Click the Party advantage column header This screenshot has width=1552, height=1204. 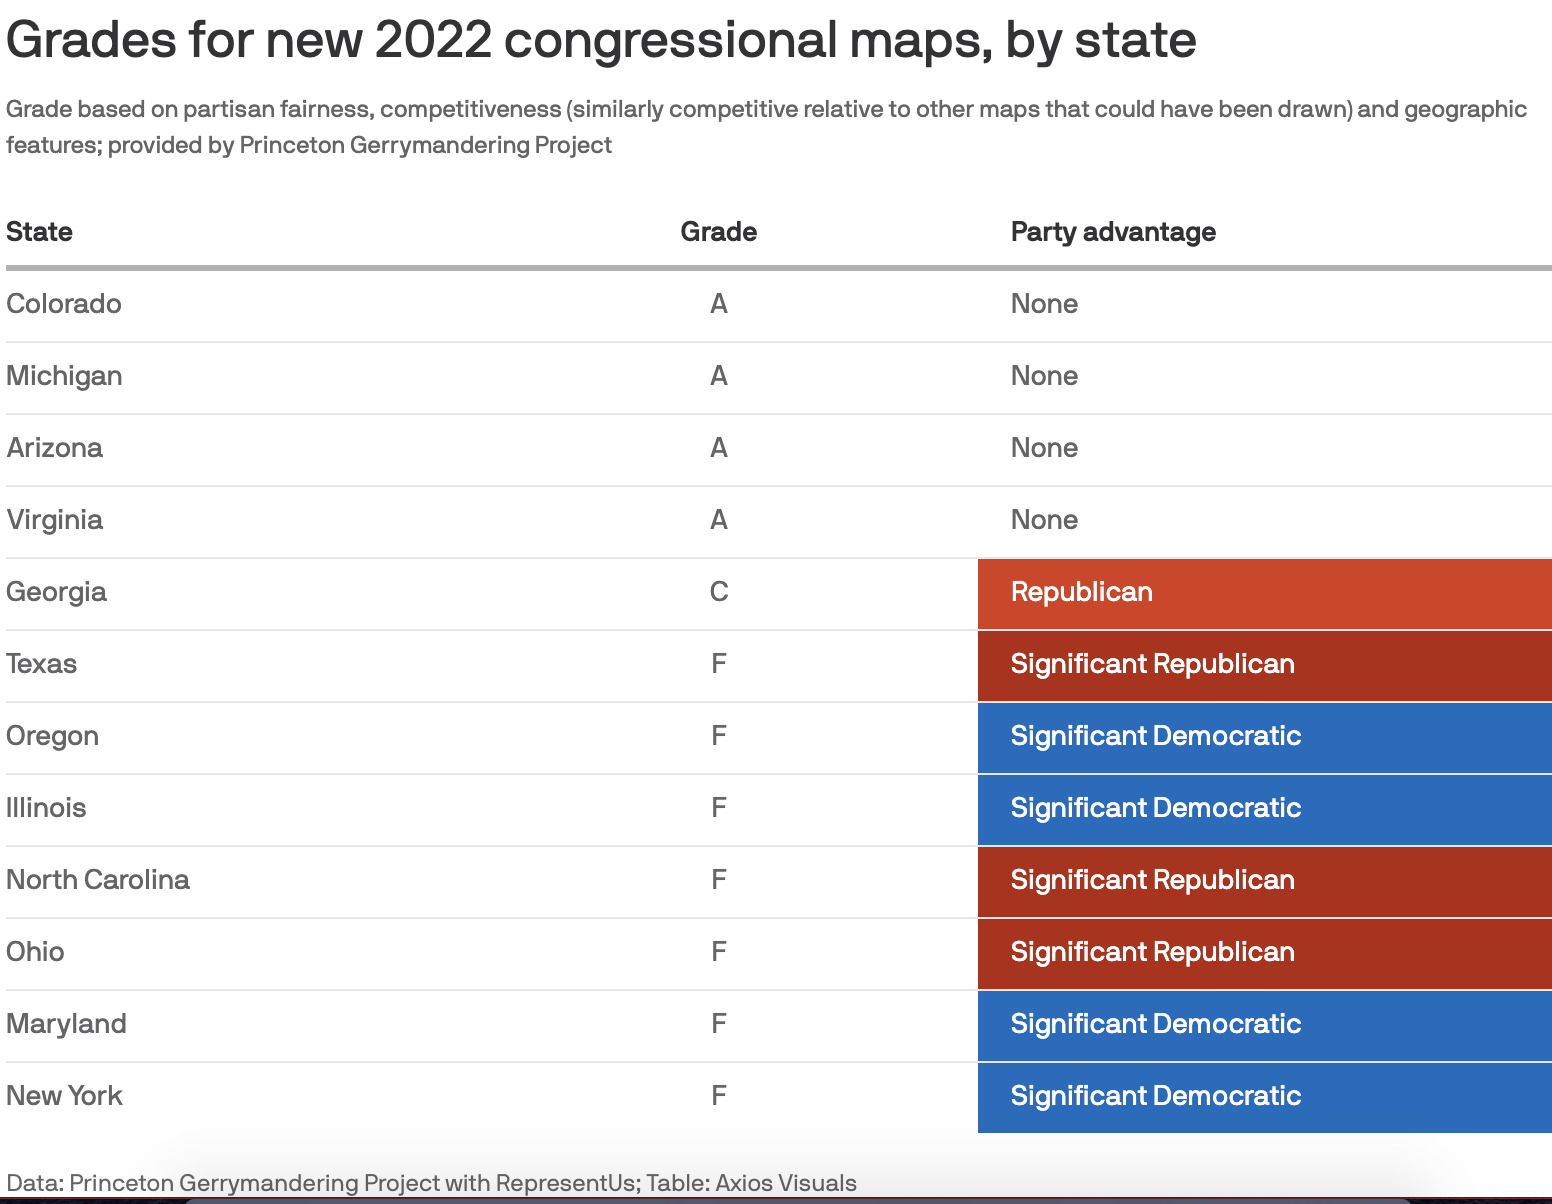click(x=1113, y=232)
